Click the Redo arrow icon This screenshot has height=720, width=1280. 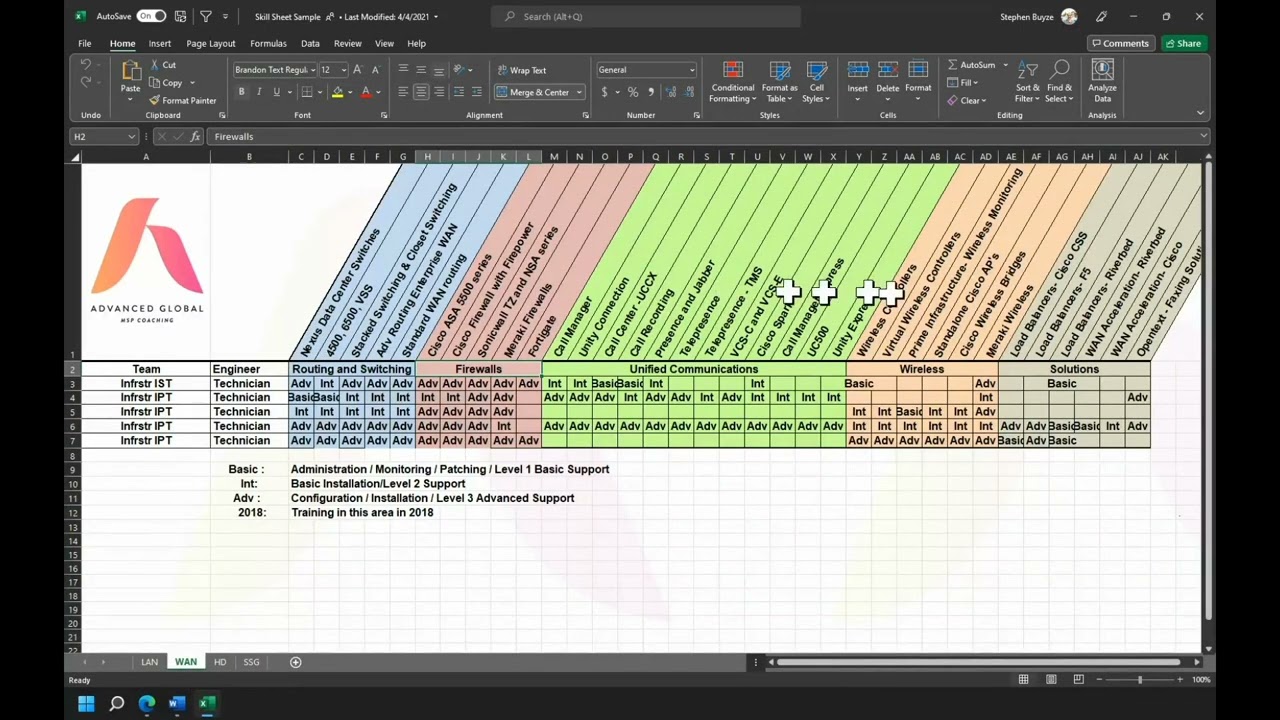point(86,82)
